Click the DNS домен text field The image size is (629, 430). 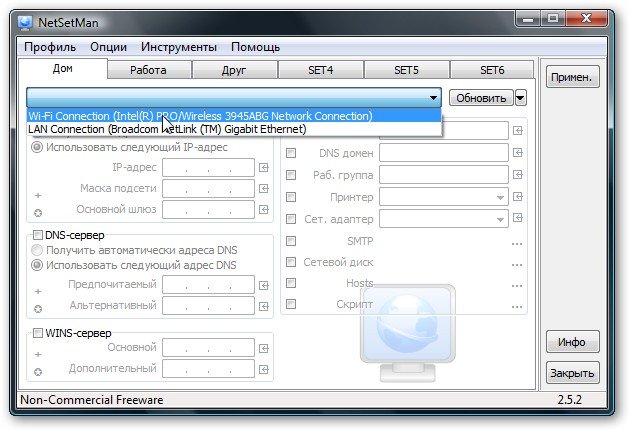[x=444, y=153]
